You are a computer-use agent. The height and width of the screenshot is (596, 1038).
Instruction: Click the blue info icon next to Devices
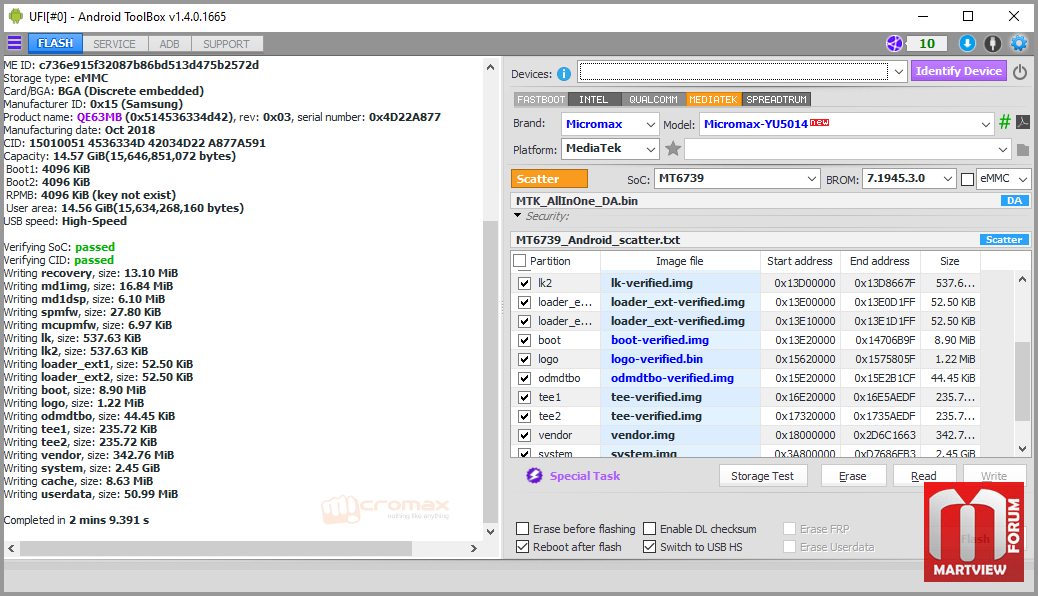pyautogui.click(x=563, y=74)
